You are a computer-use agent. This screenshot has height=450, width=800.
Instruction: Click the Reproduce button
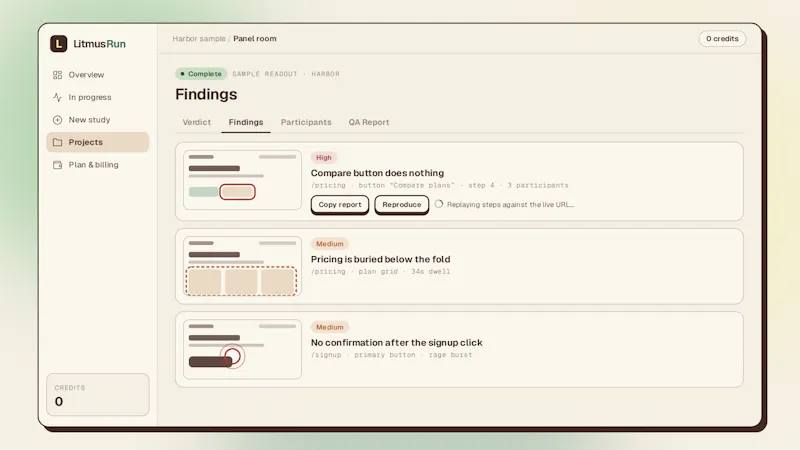pyautogui.click(x=402, y=205)
